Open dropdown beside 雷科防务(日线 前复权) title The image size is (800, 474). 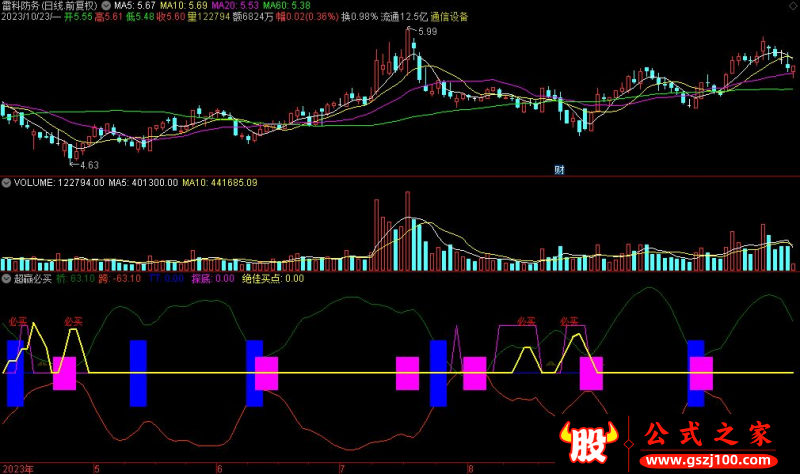coord(106,6)
